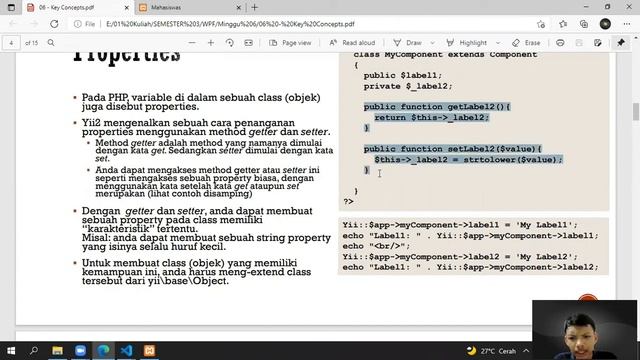Search within the PDF document

(x=51, y=42)
